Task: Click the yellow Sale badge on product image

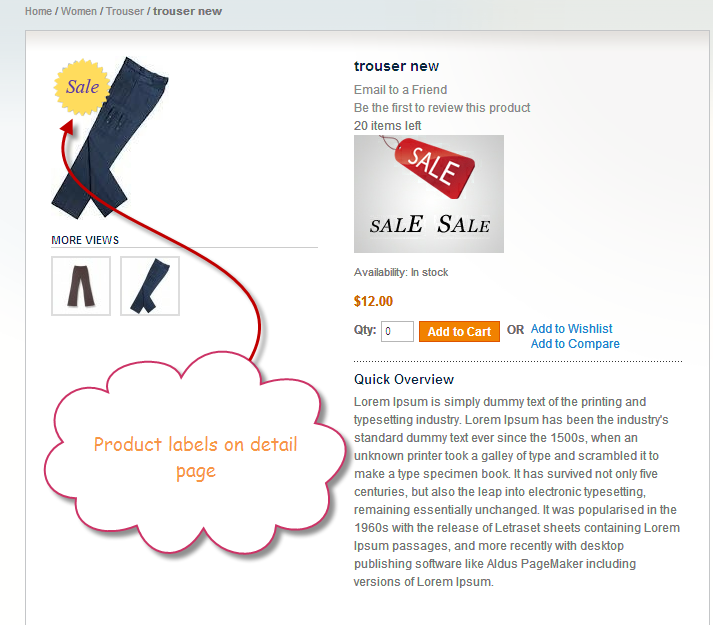Action: click(82, 87)
